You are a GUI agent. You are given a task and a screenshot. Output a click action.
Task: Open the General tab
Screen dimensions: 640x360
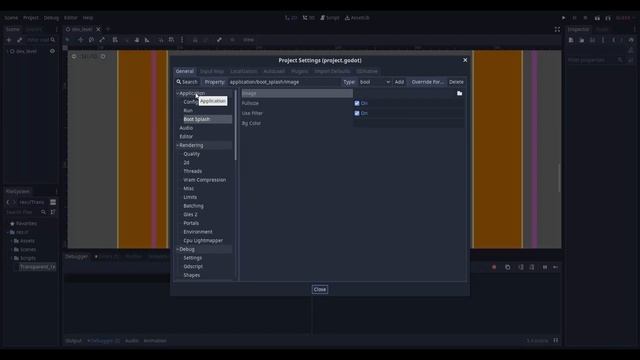coord(185,71)
